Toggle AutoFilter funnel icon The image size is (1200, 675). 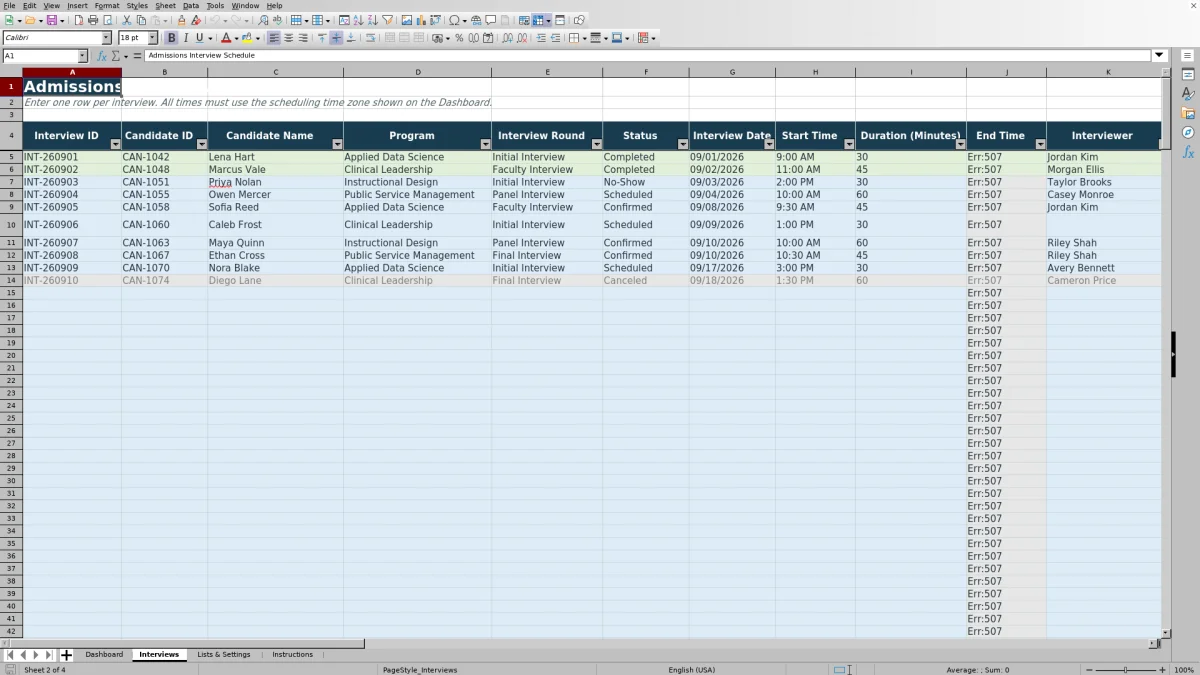[387, 20]
